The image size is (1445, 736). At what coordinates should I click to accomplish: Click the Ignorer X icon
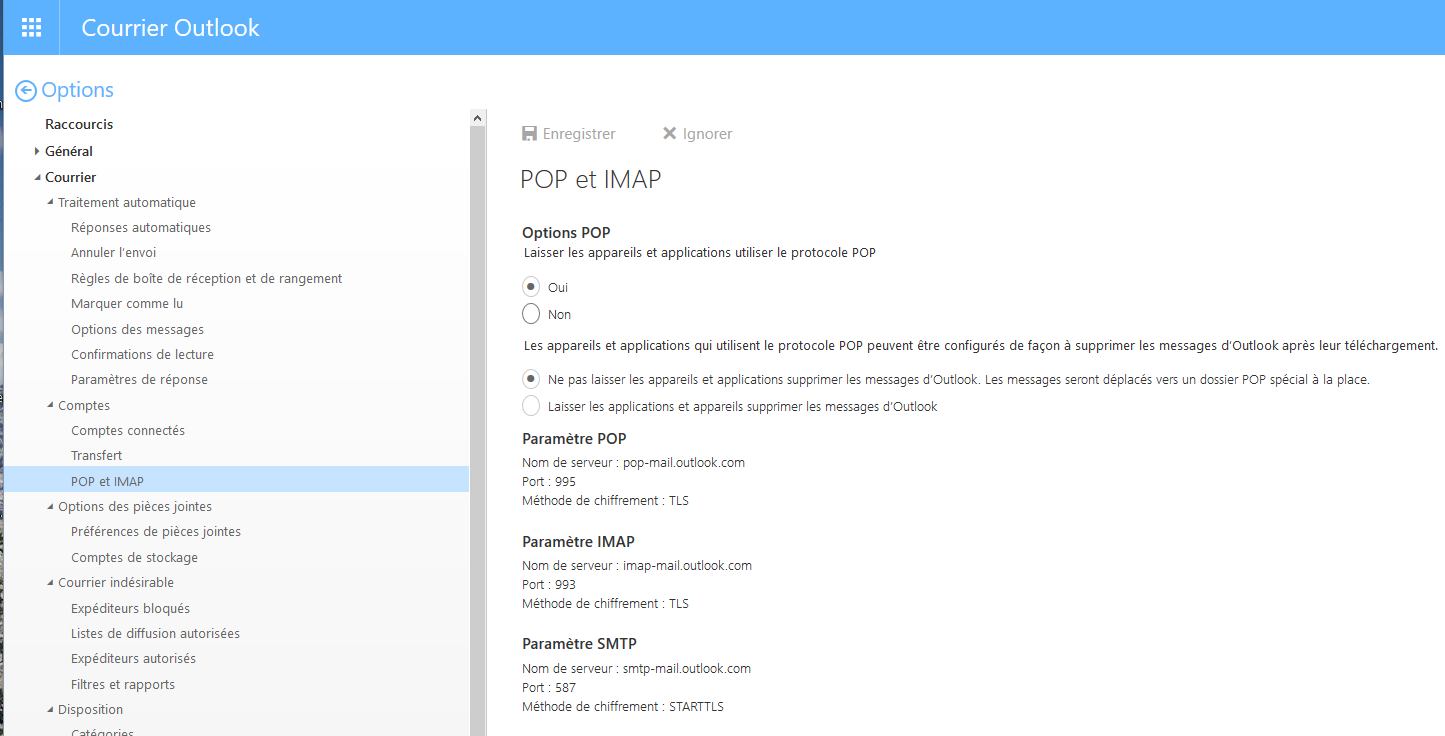670,133
